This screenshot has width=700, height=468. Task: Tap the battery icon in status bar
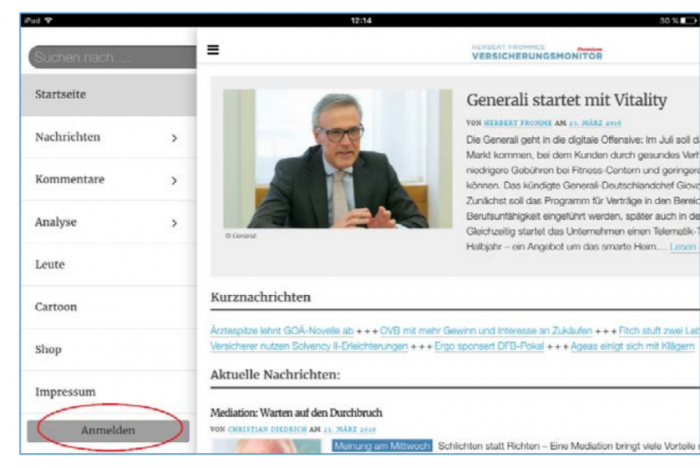click(x=683, y=19)
